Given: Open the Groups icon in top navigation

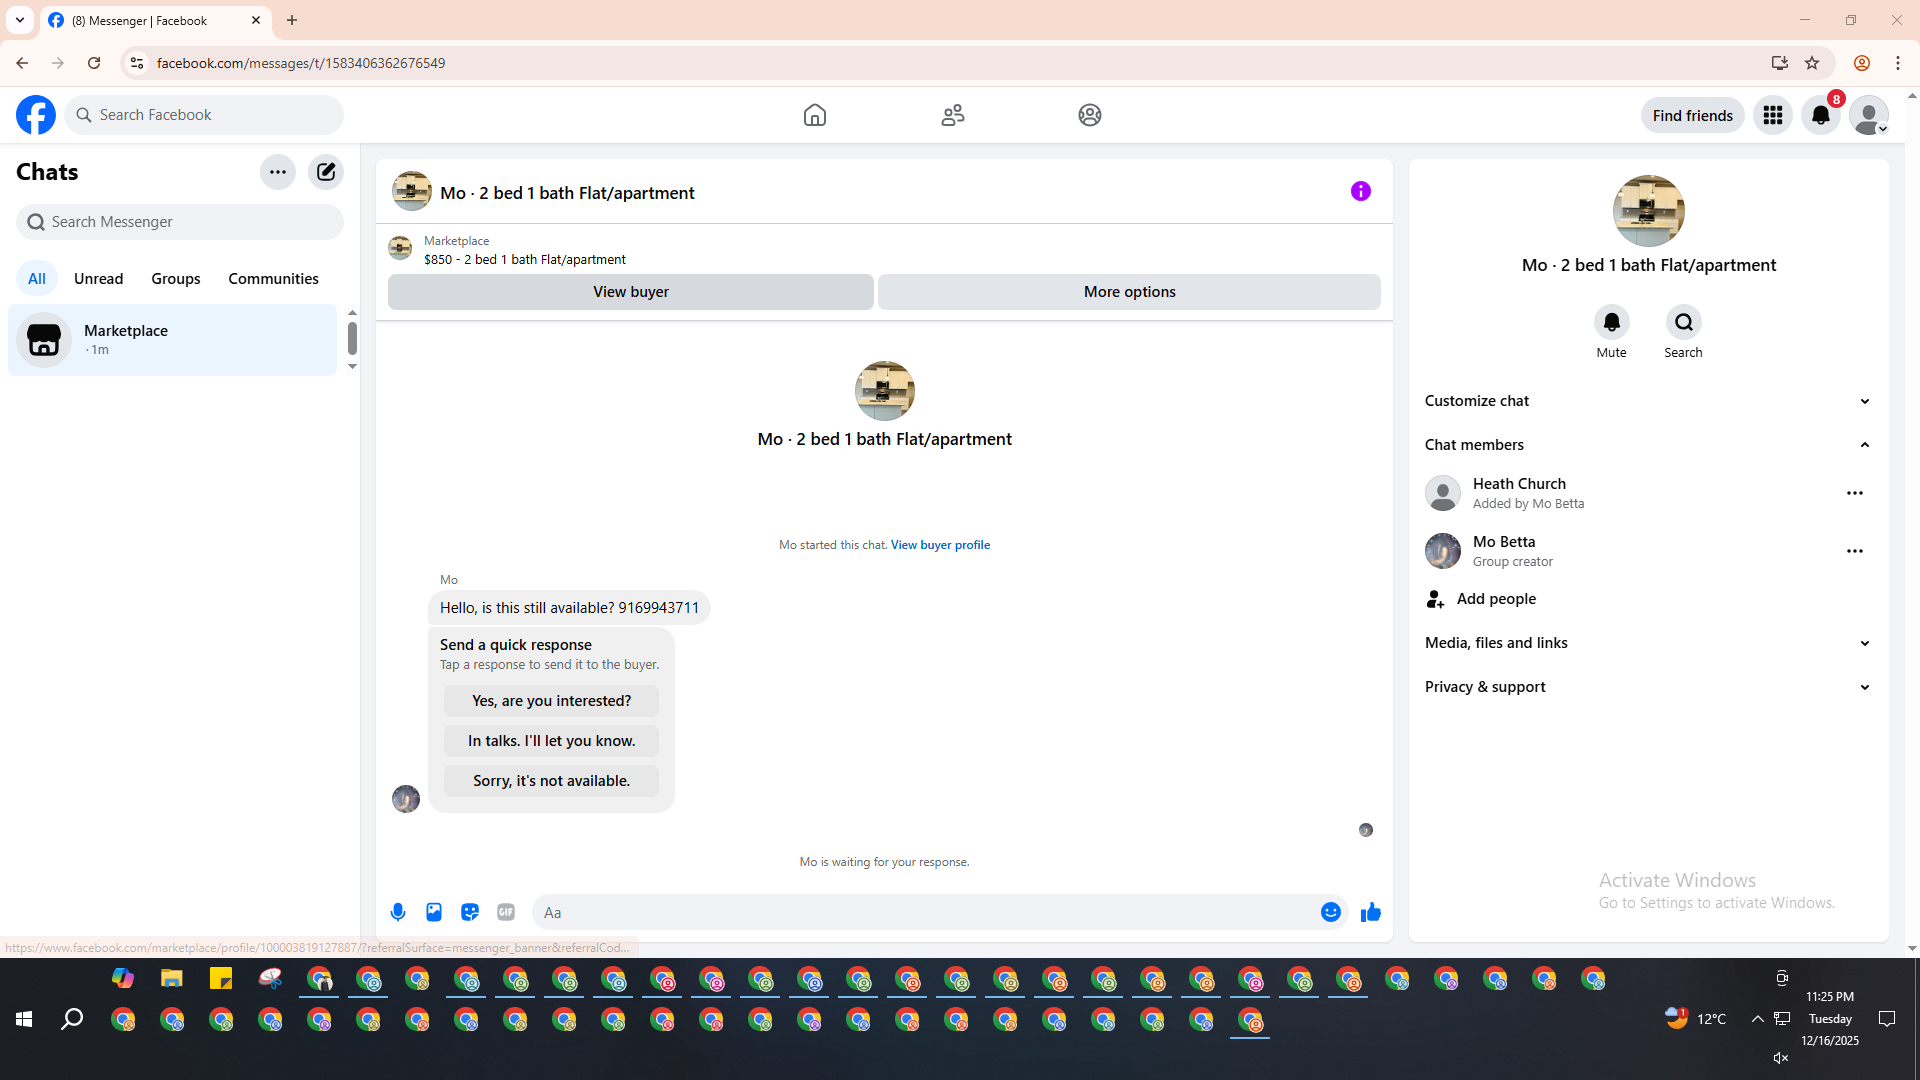Looking at the screenshot, I should [x=1090, y=115].
